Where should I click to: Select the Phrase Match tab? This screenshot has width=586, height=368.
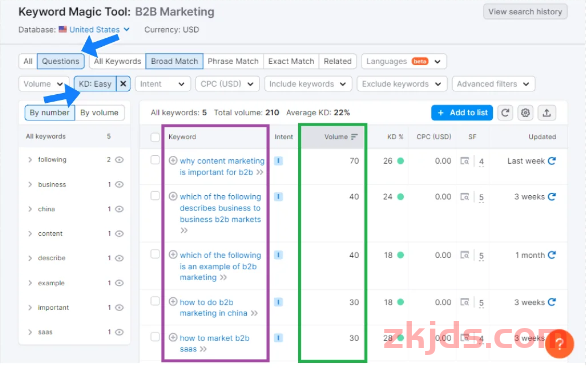(x=233, y=61)
